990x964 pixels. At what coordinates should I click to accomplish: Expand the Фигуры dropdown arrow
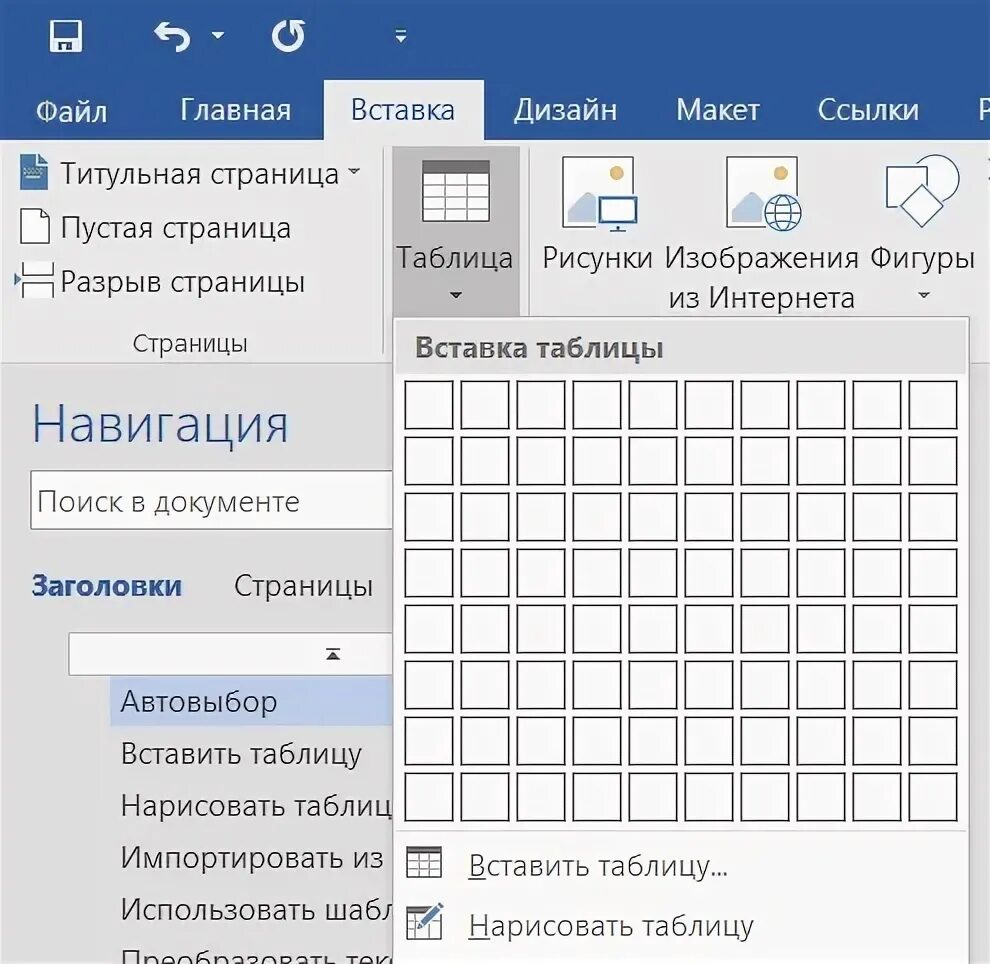pyautogui.click(x=923, y=295)
